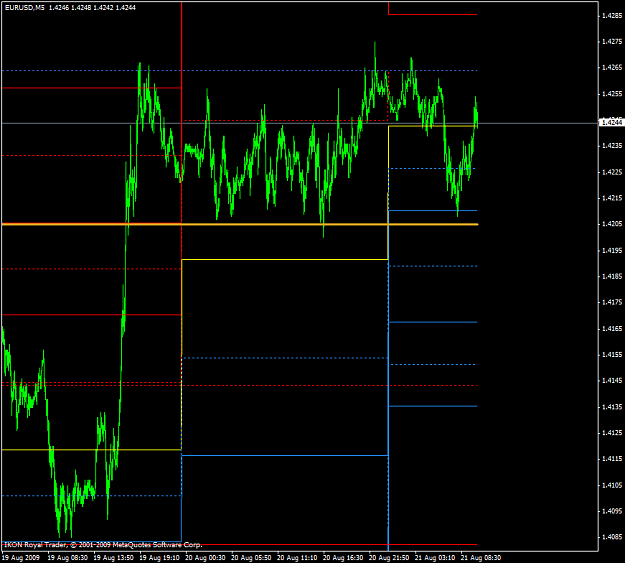
Task: Select price axis label 1.4175
Action: tap(612, 303)
